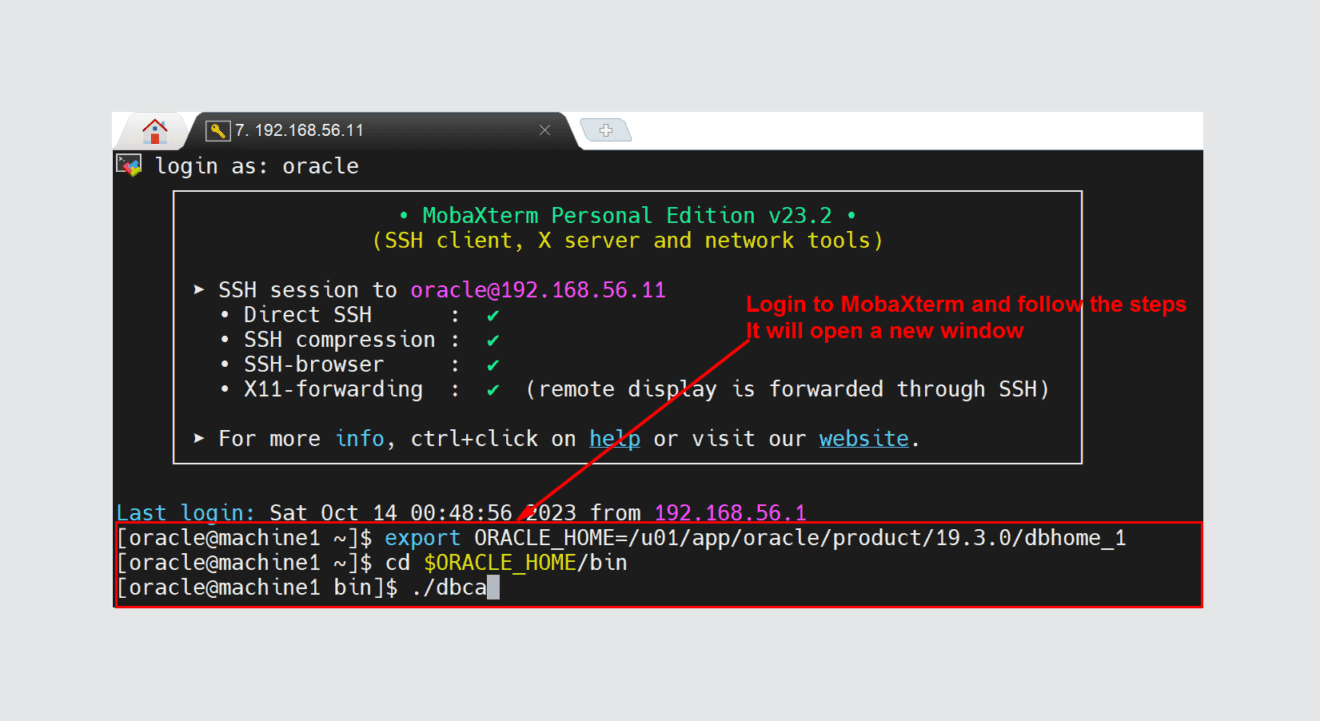
Task: Toggle the X11-forwarding checkmark
Action: coord(491,389)
